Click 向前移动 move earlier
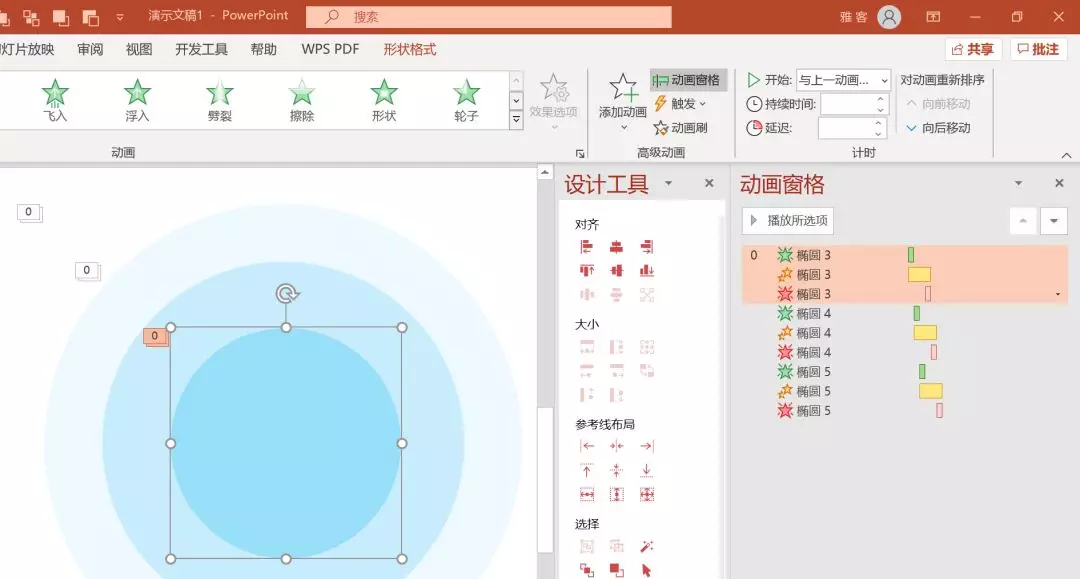This screenshot has height=579, width=1080. click(938, 104)
